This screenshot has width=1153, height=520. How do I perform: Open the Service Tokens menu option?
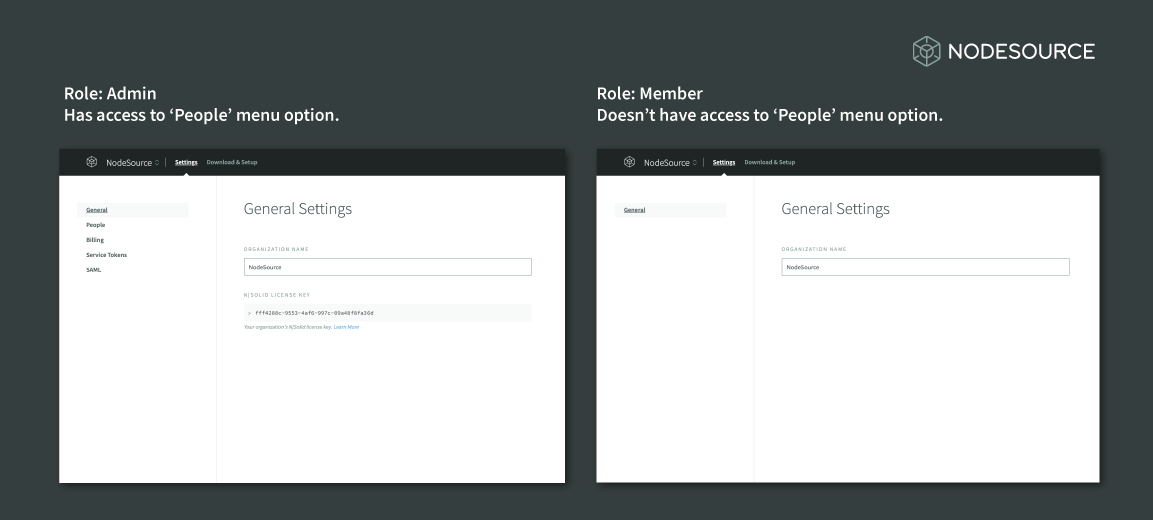click(x=107, y=254)
